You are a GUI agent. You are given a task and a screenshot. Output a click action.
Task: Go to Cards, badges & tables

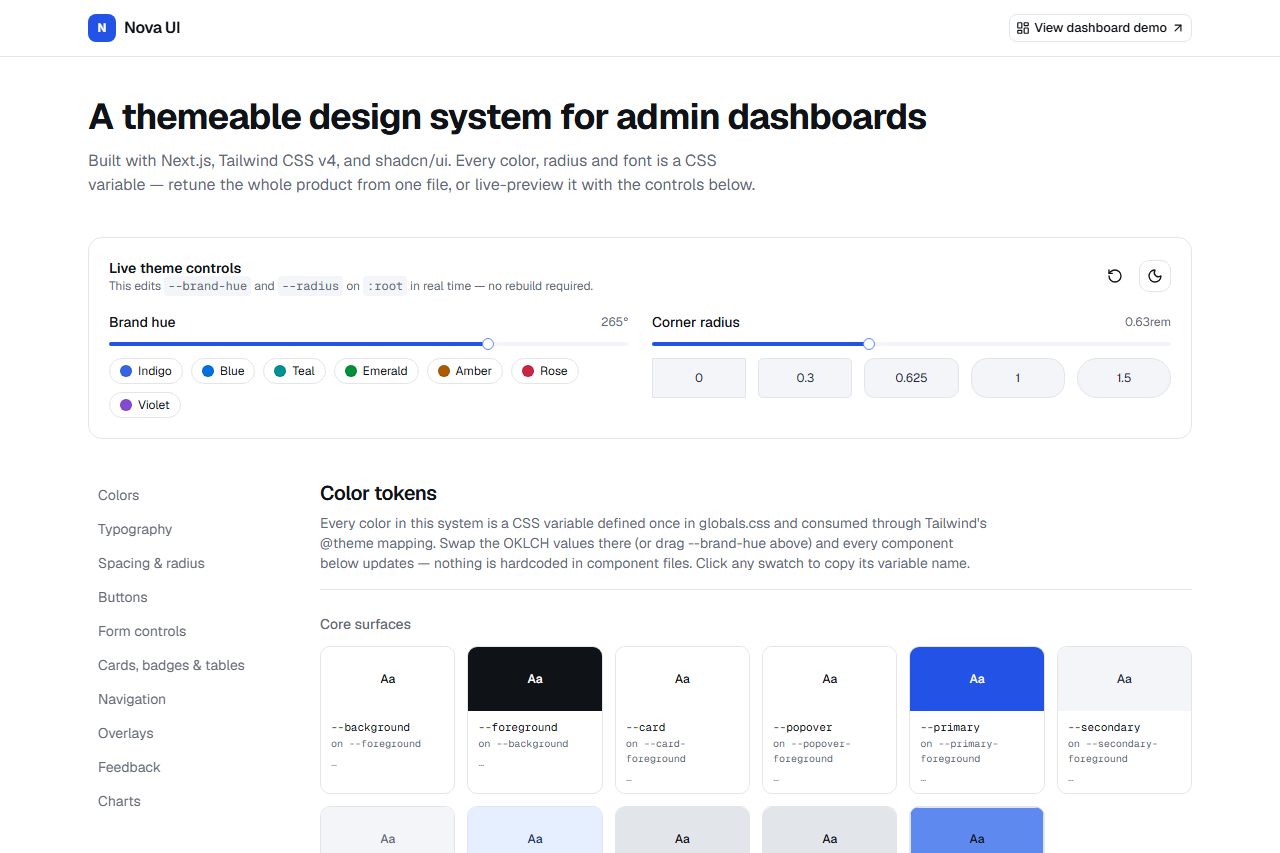pos(171,665)
